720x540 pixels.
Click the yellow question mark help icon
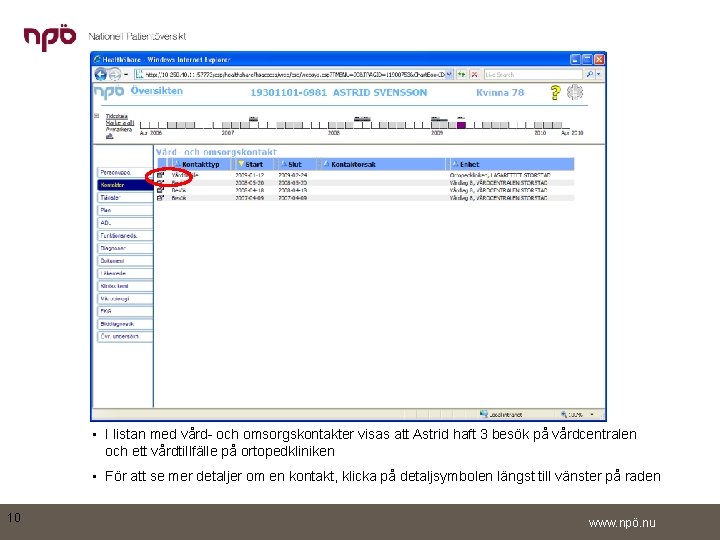click(555, 92)
